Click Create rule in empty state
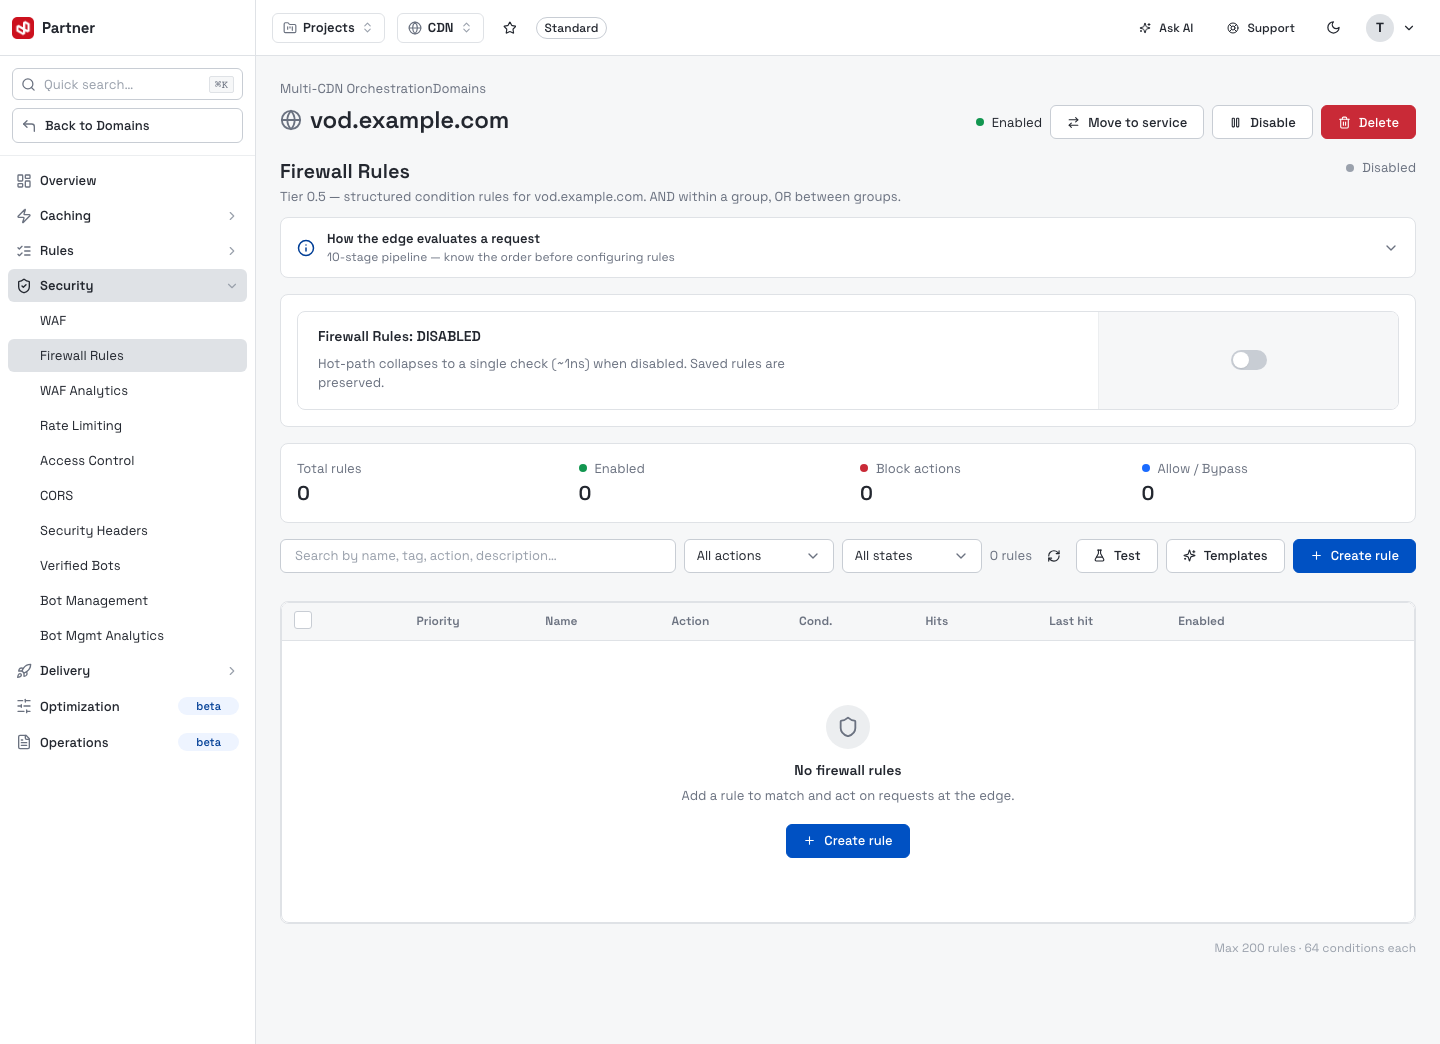1440x1044 pixels. (x=848, y=841)
